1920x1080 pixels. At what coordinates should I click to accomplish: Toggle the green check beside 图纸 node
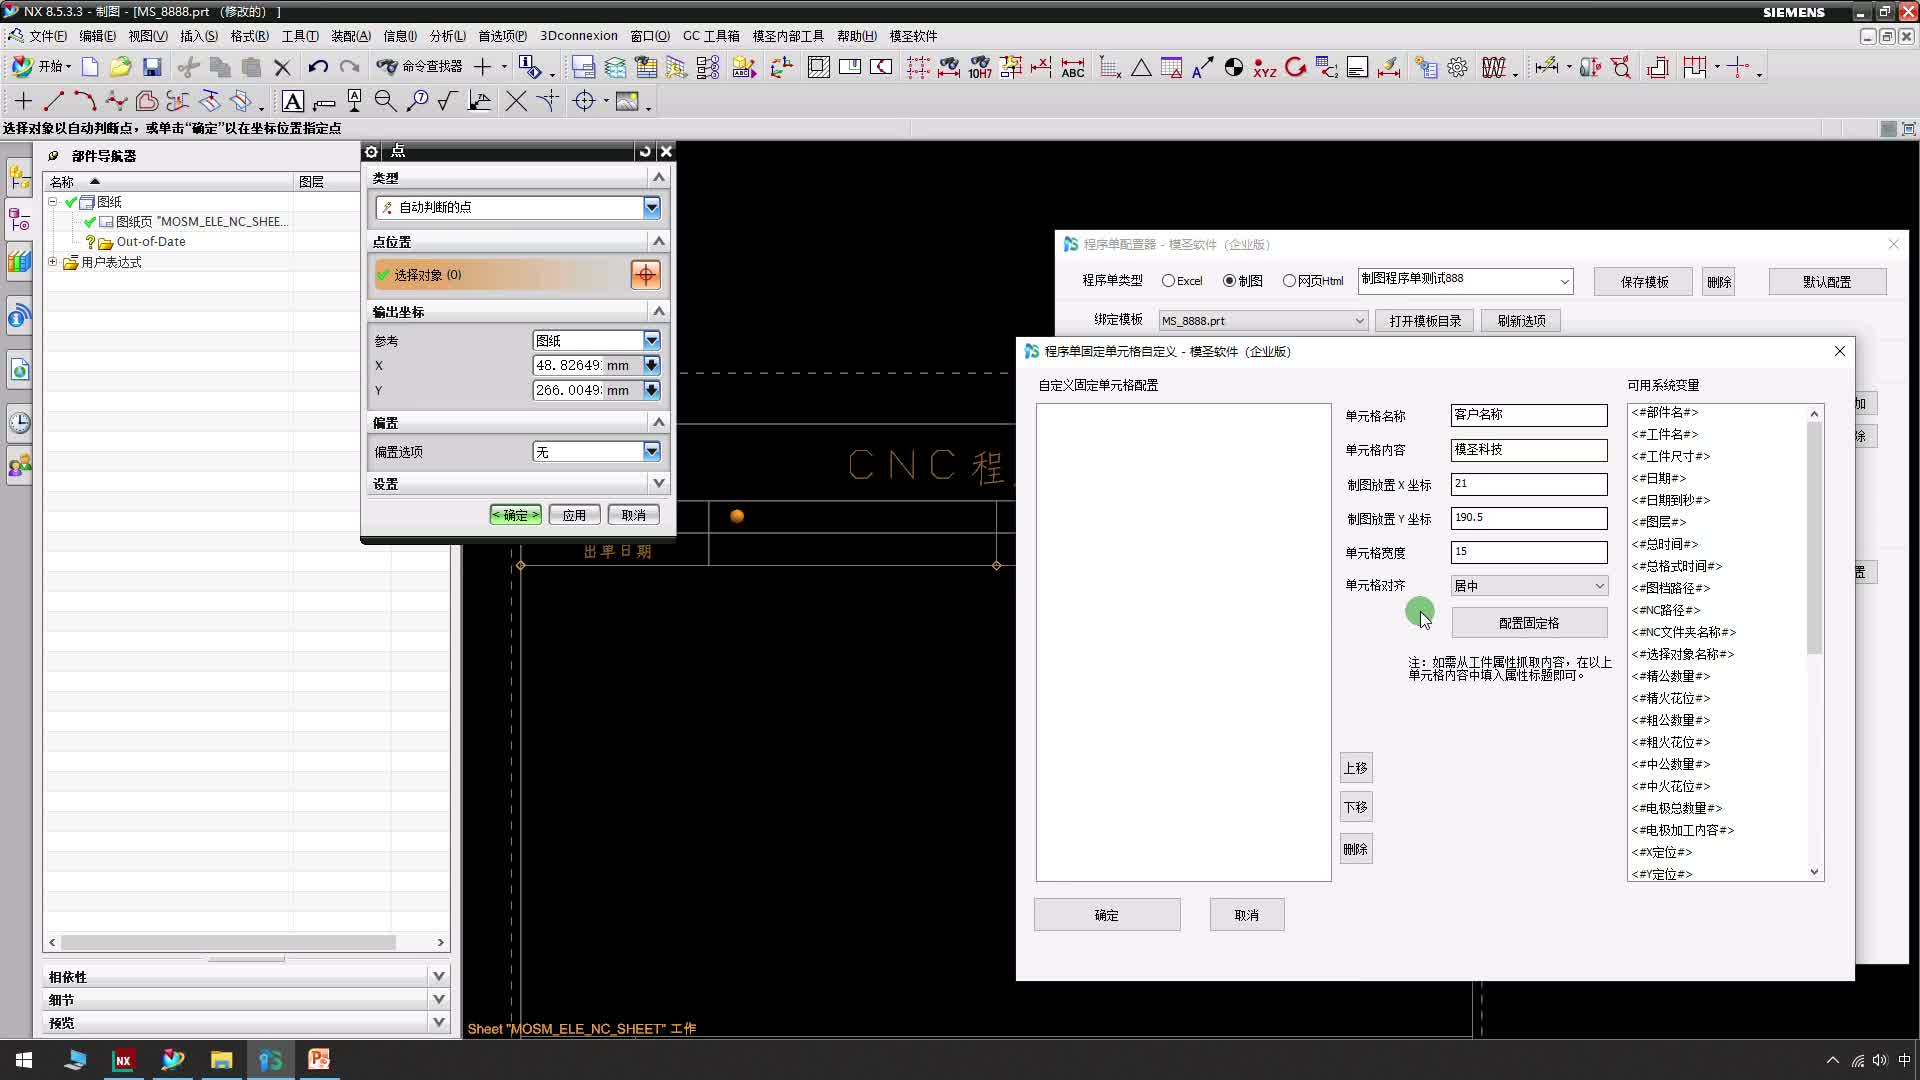point(71,202)
